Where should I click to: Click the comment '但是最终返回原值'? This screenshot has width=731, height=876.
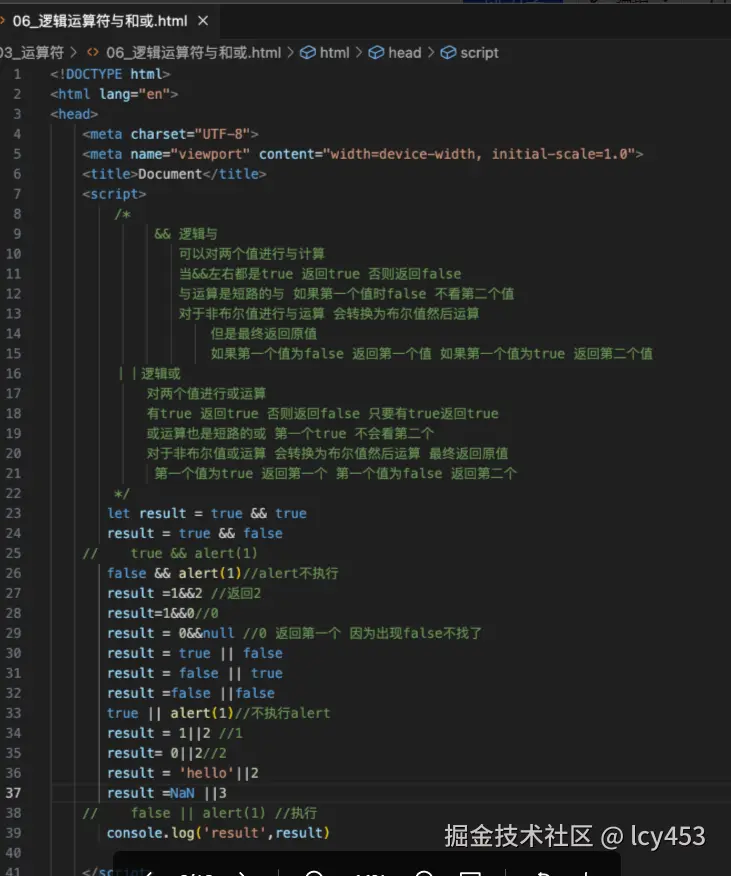click(x=264, y=334)
